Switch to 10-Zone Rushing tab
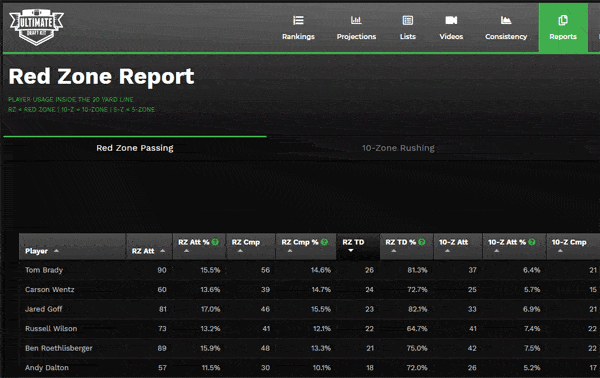The height and width of the screenshot is (378, 600). click(398, 148)
